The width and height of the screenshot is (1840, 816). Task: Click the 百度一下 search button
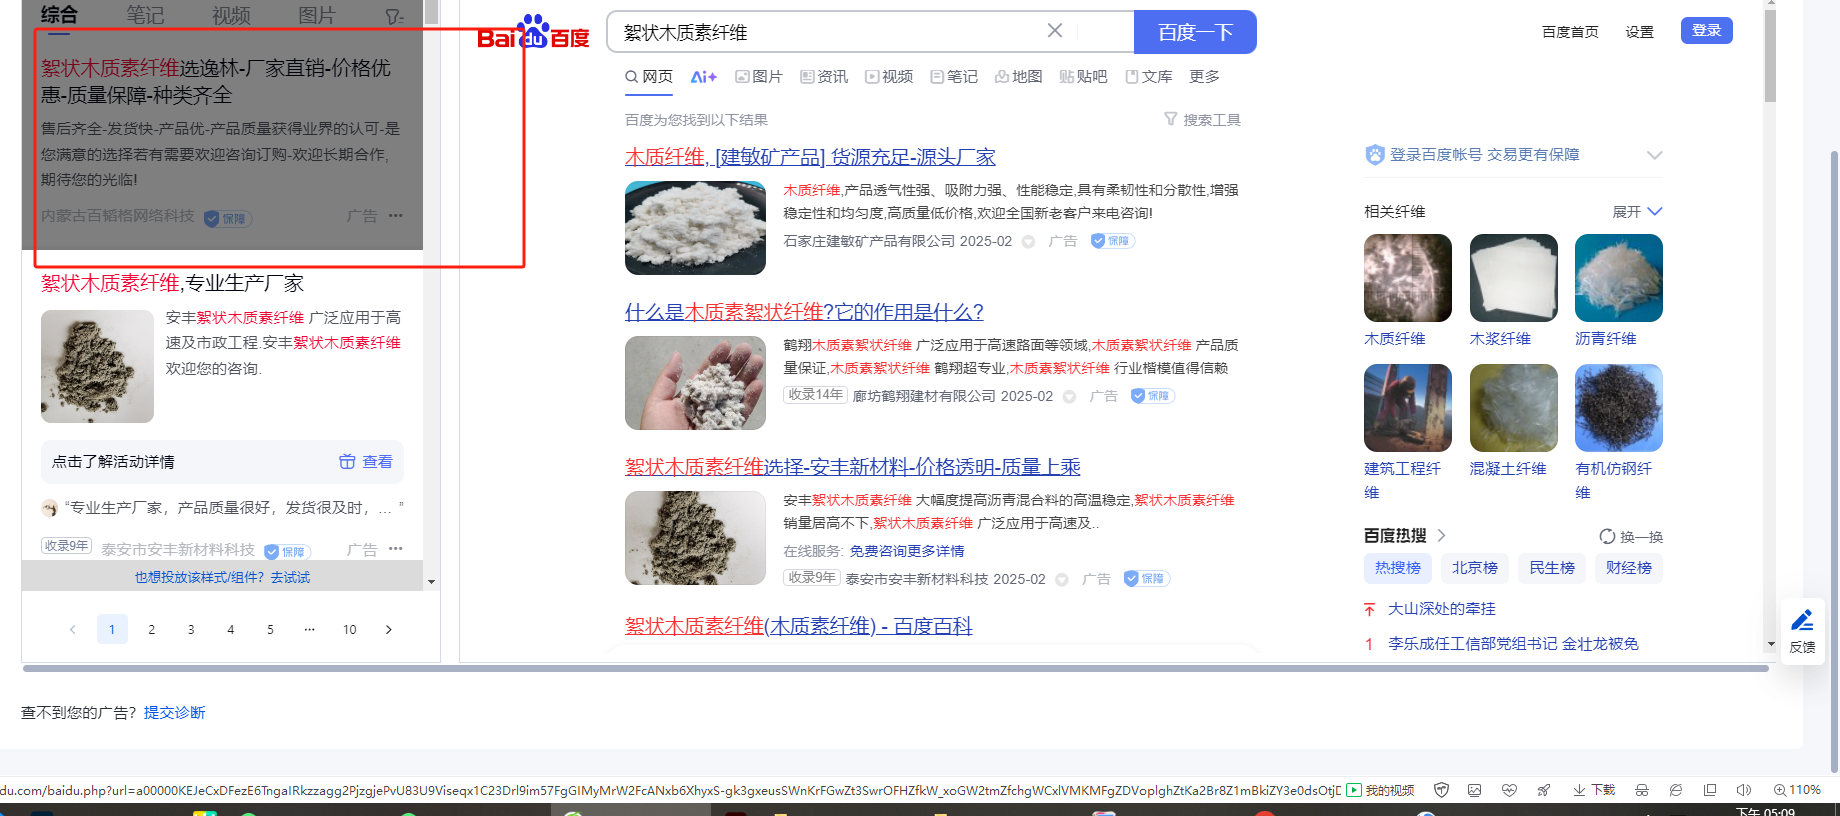click(x=1195, y=32)
